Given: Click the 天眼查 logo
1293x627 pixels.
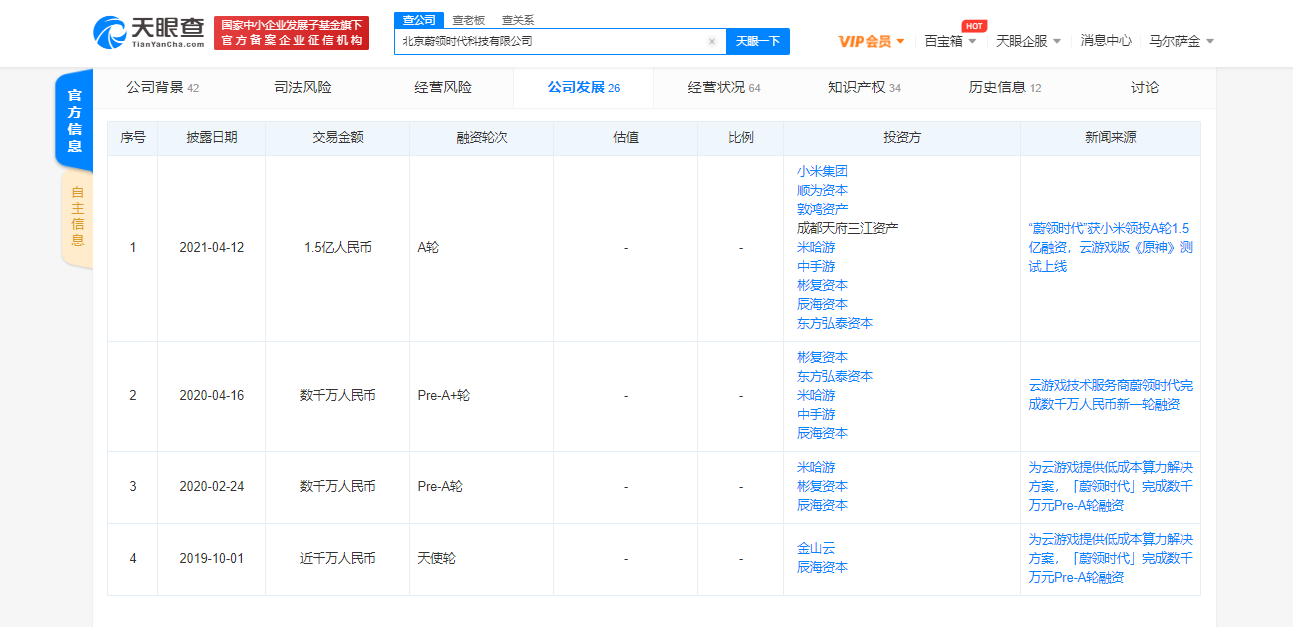Looking at the screenshot, I should [x=148, y=32].
